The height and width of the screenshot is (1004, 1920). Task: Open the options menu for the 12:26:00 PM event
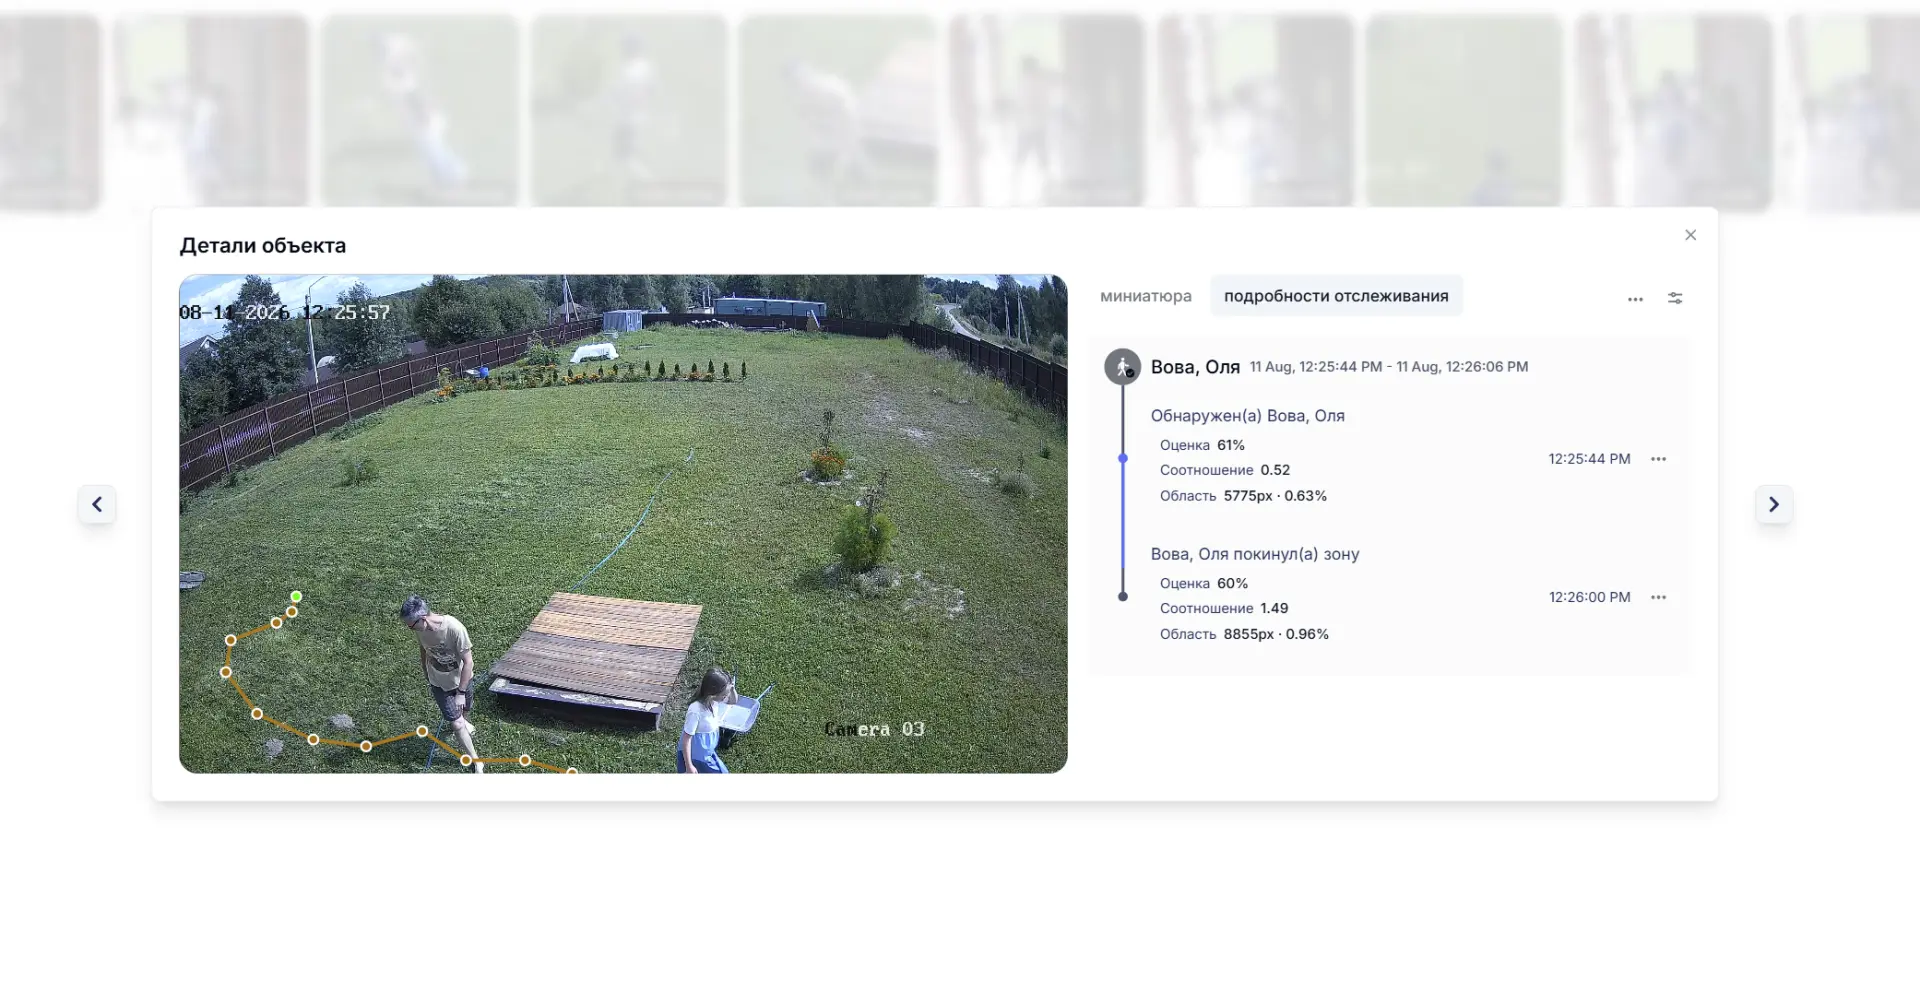click(x=1659, y=597)
